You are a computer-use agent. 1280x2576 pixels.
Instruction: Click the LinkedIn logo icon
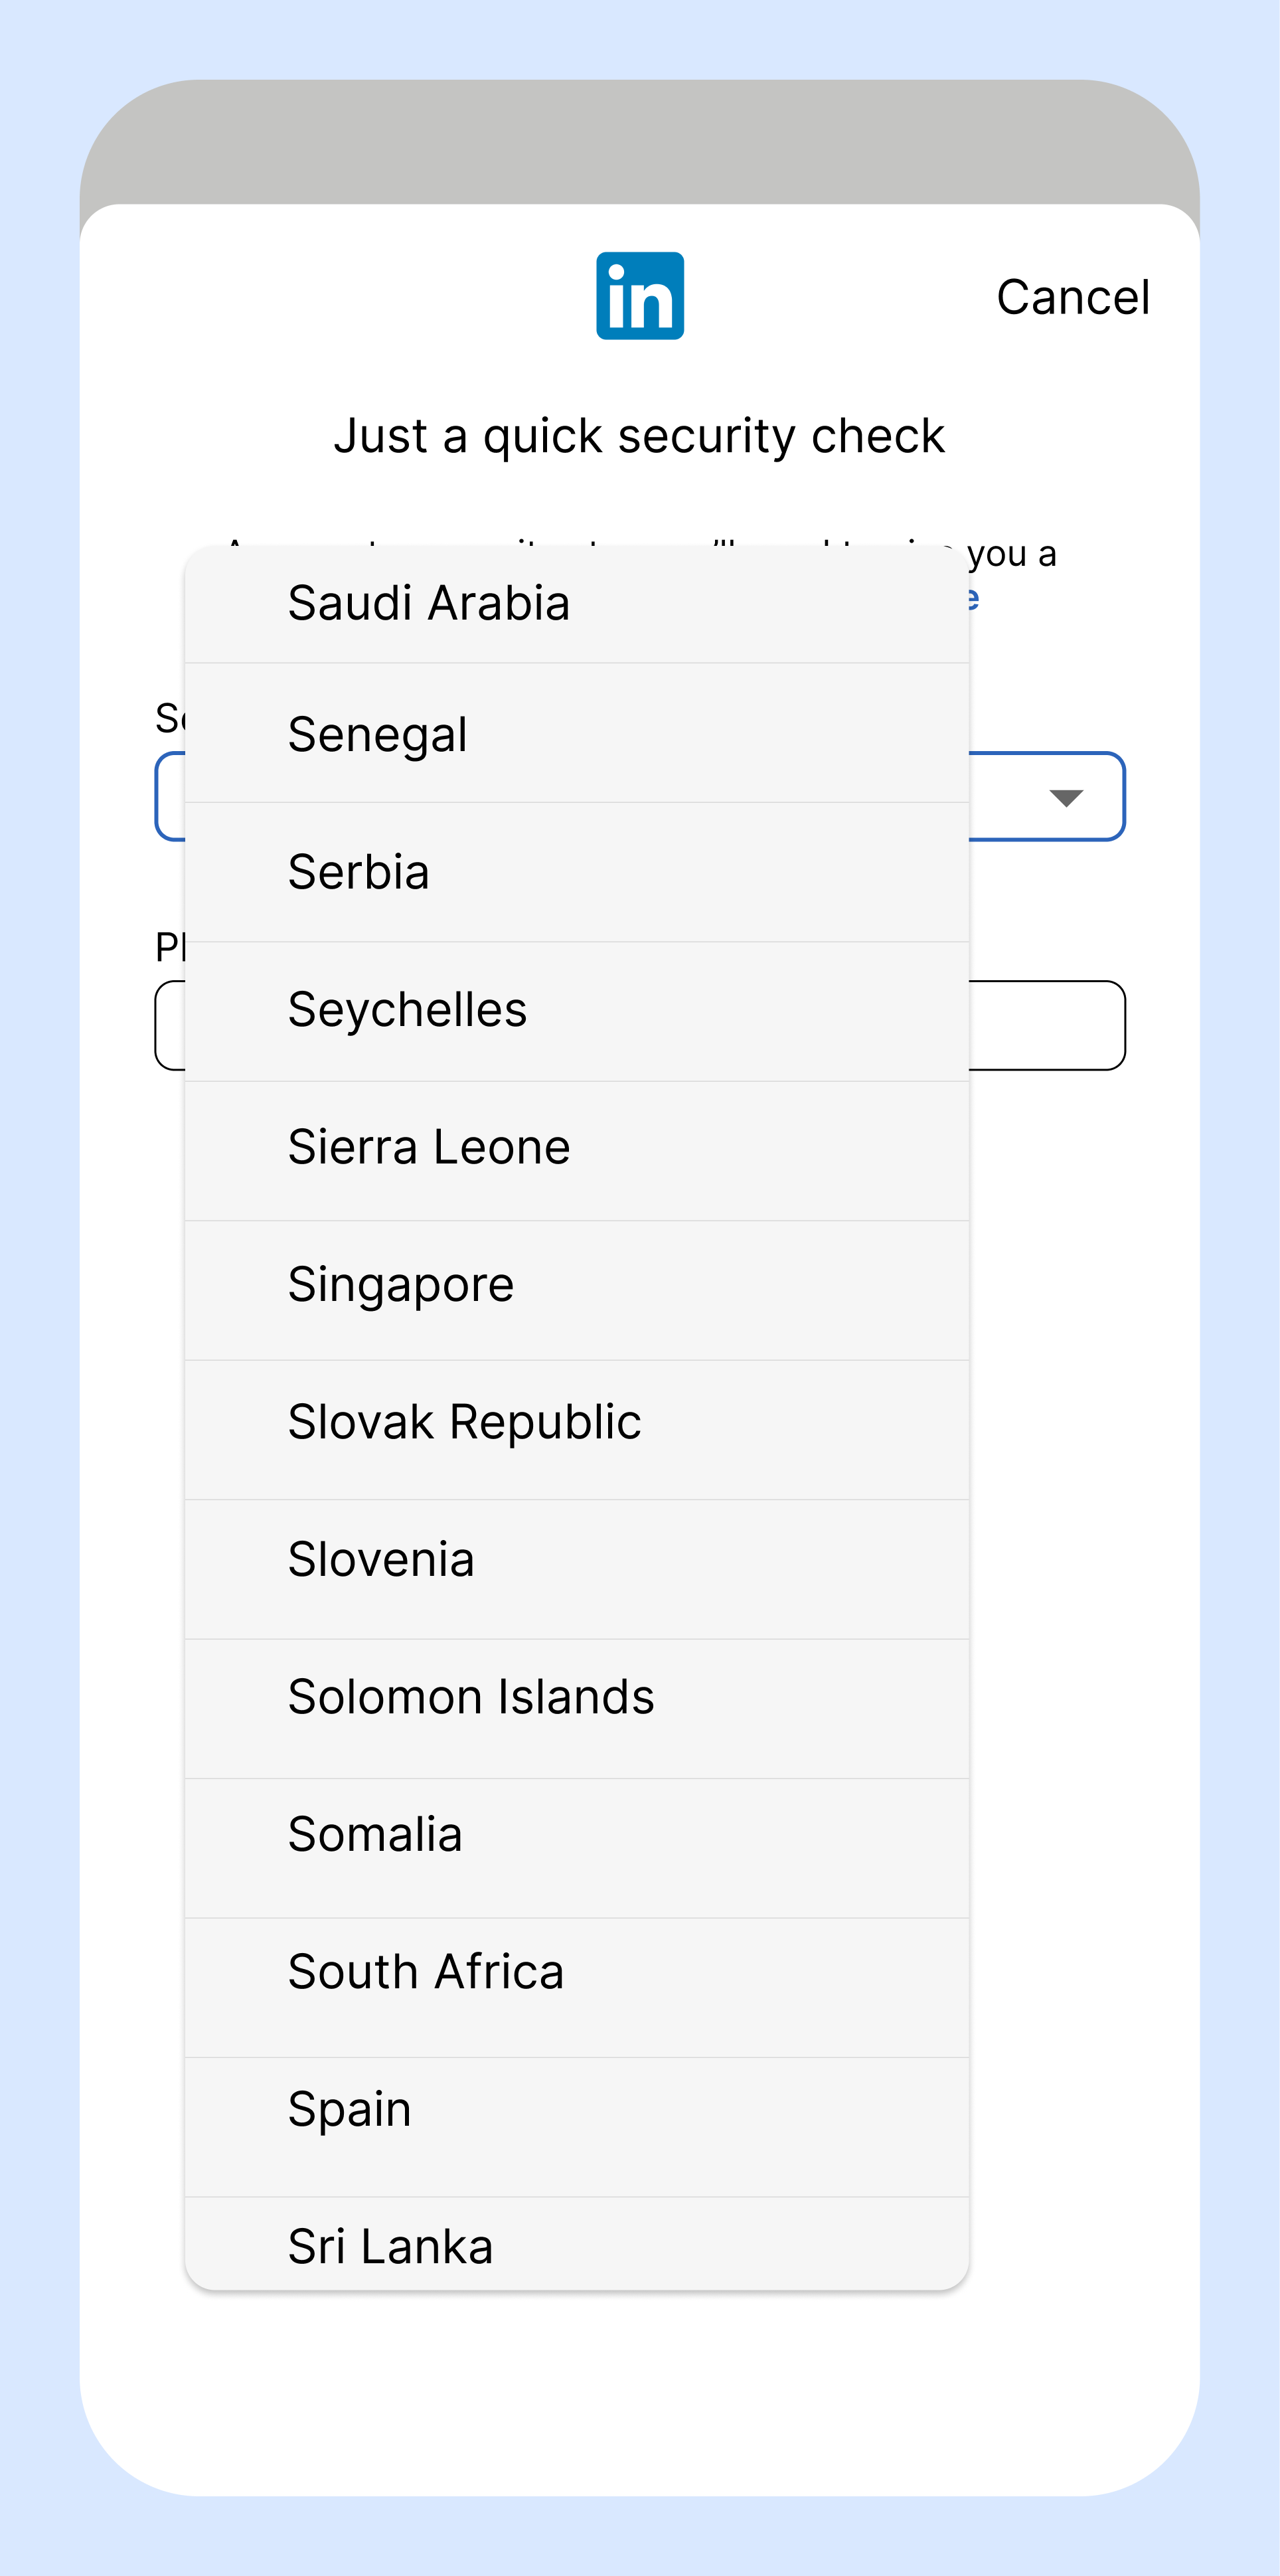click(640, 296)
